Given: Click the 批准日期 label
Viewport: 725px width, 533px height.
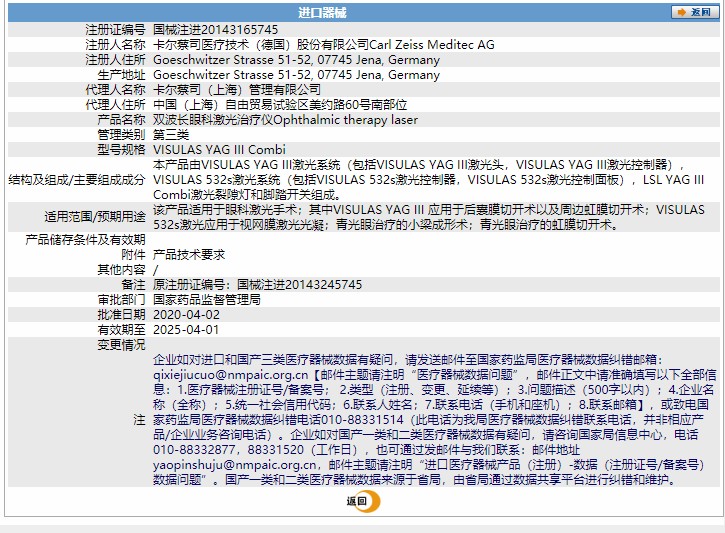Looking at the screenshot, I should [121, 315].
